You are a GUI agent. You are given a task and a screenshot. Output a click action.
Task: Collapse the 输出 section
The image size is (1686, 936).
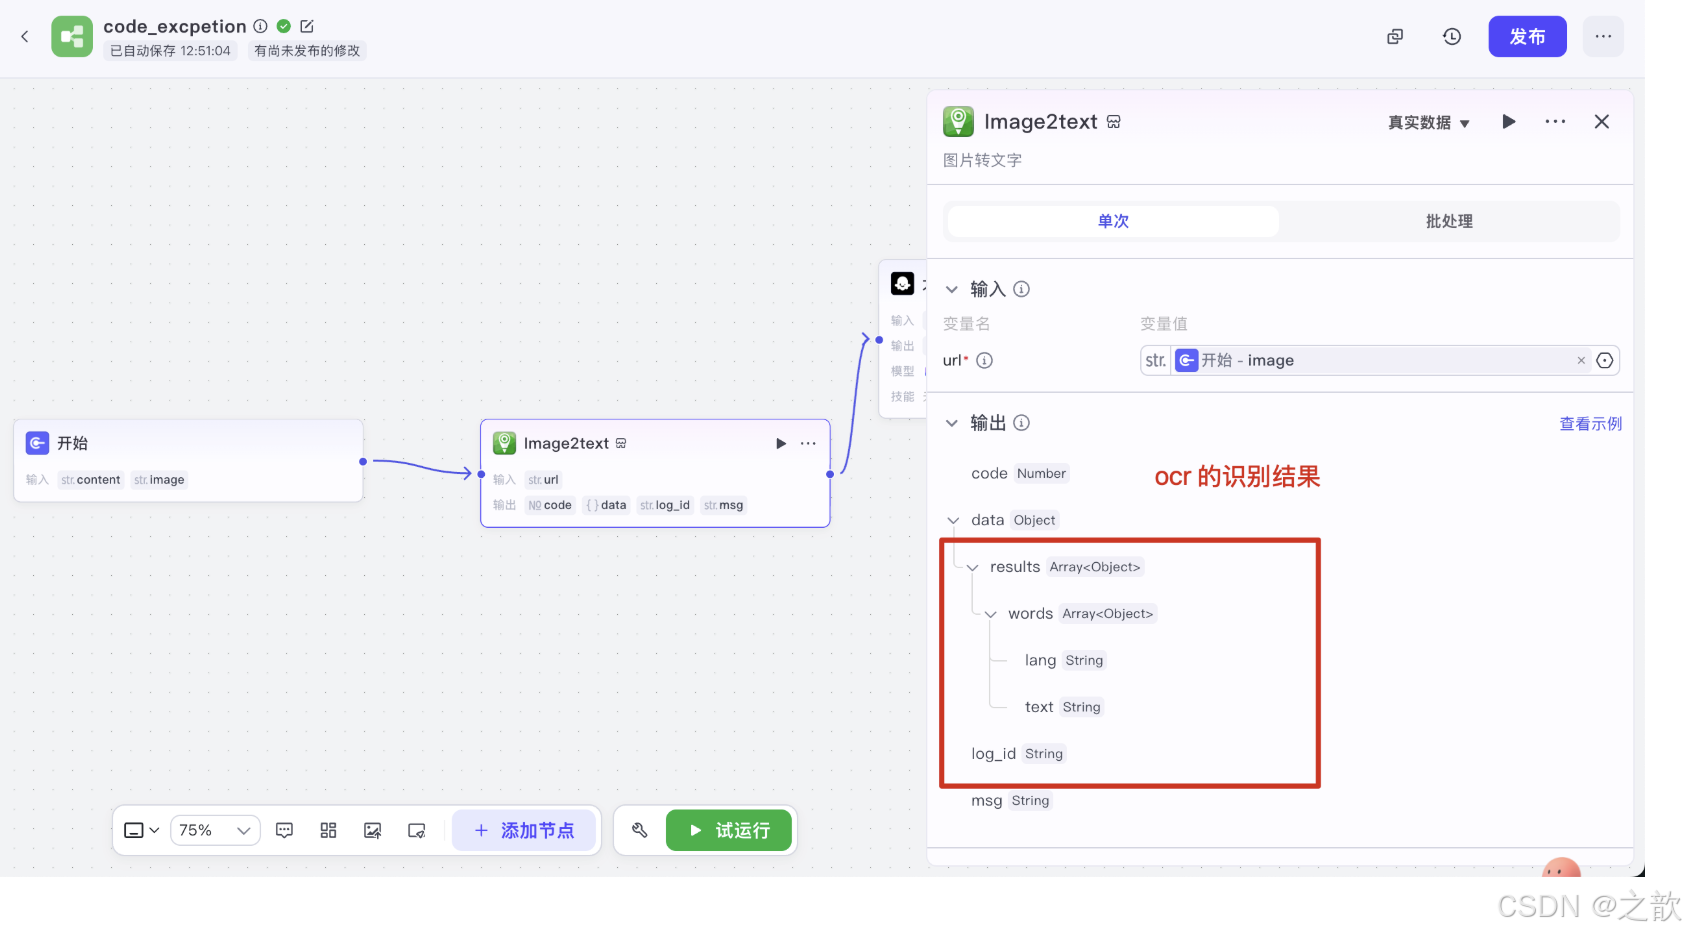point(952,423)
